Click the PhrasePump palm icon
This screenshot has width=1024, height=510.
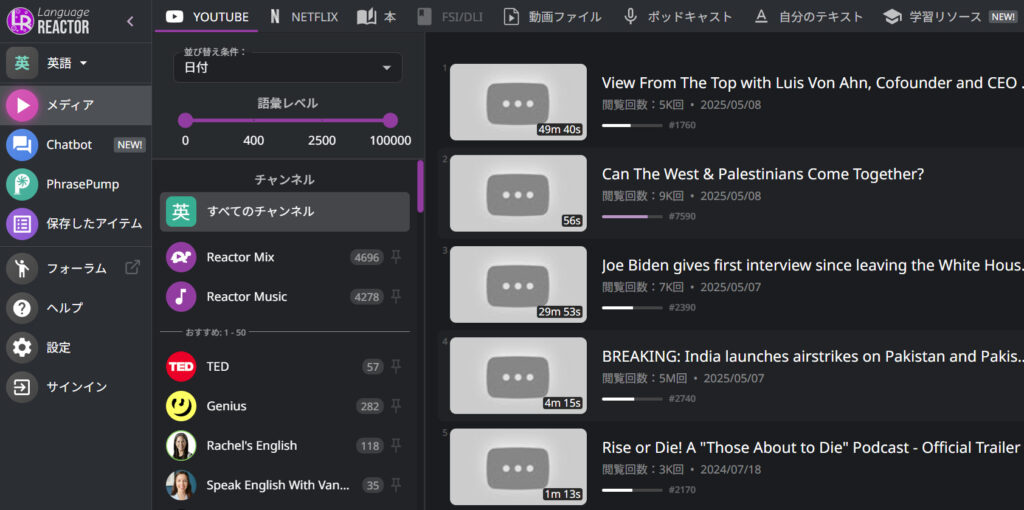click(22, 184)
